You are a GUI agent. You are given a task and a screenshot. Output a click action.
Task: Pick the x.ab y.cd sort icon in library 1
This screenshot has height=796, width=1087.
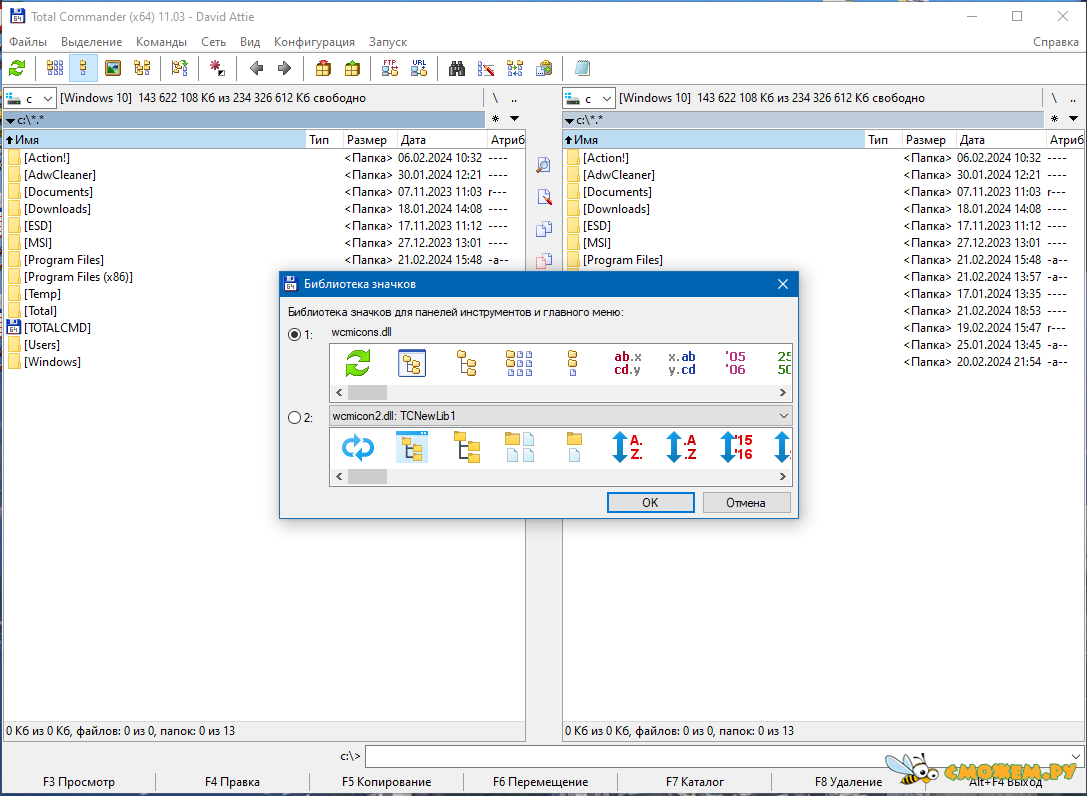[681, 363]
